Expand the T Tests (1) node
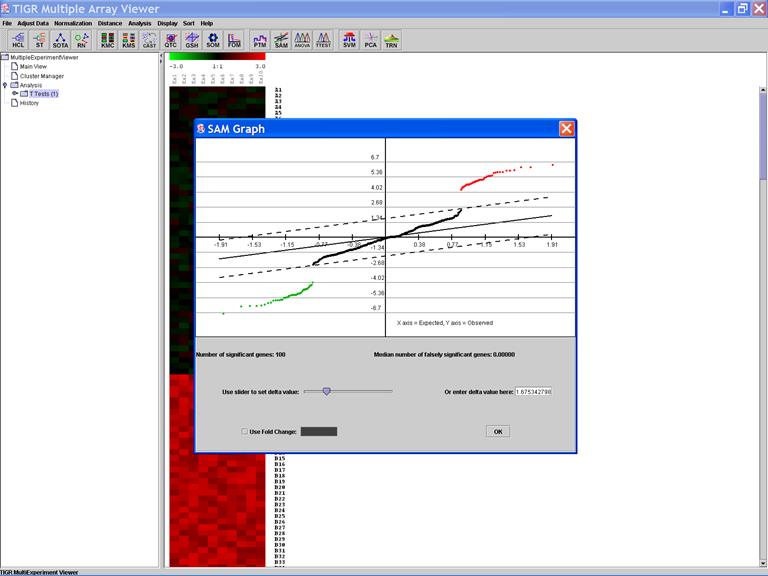 coord(15,94)
